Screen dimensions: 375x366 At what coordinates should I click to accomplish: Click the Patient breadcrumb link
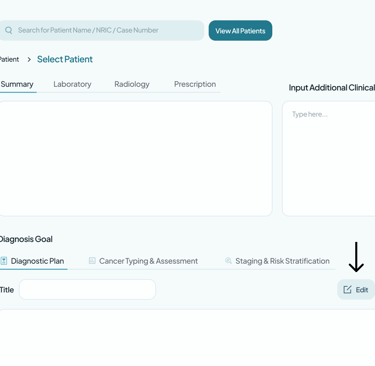(x=9, y=59)
